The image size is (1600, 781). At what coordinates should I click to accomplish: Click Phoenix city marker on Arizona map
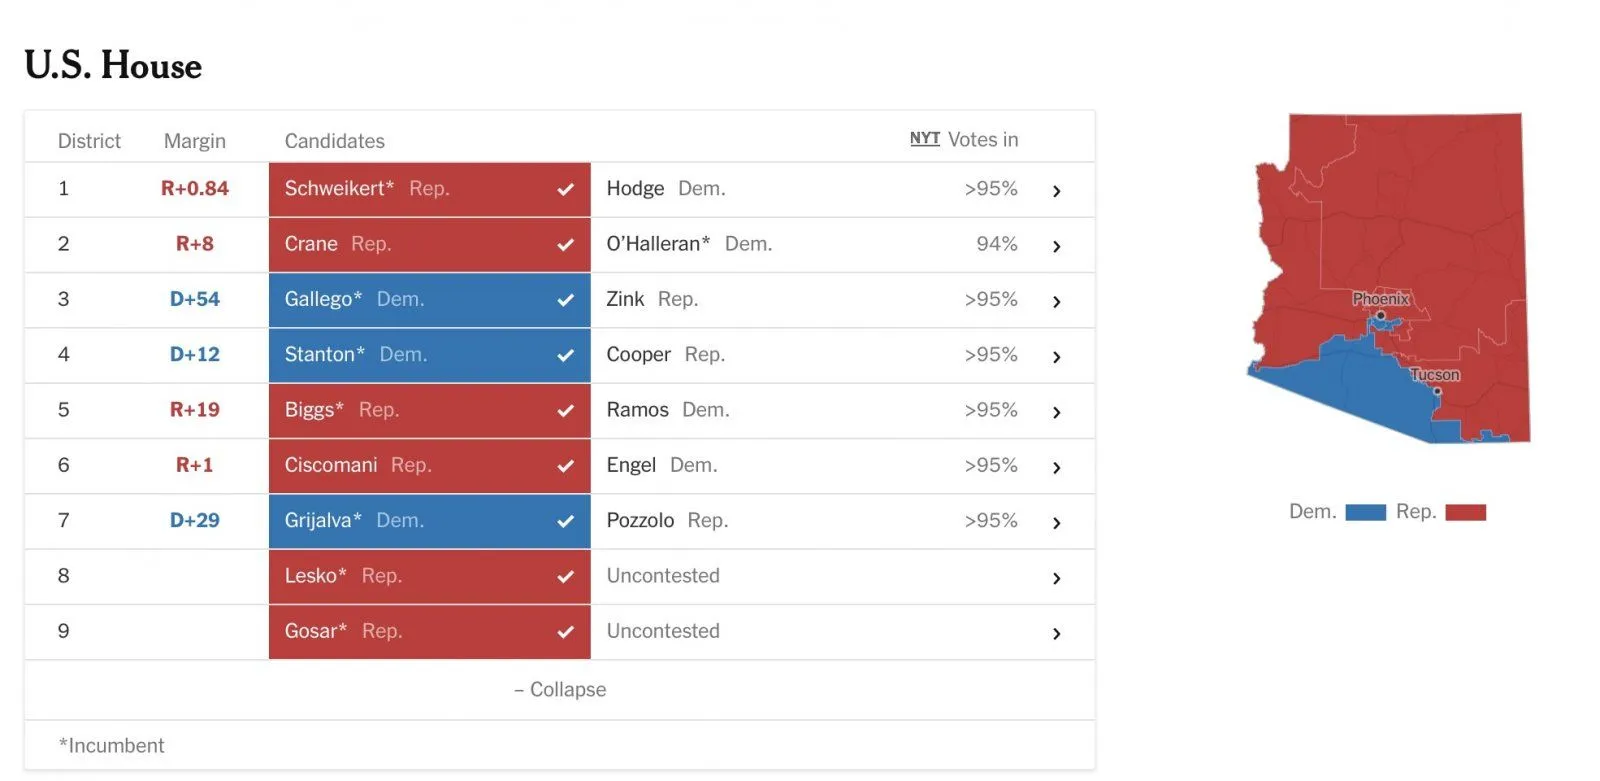(1380, 316)
